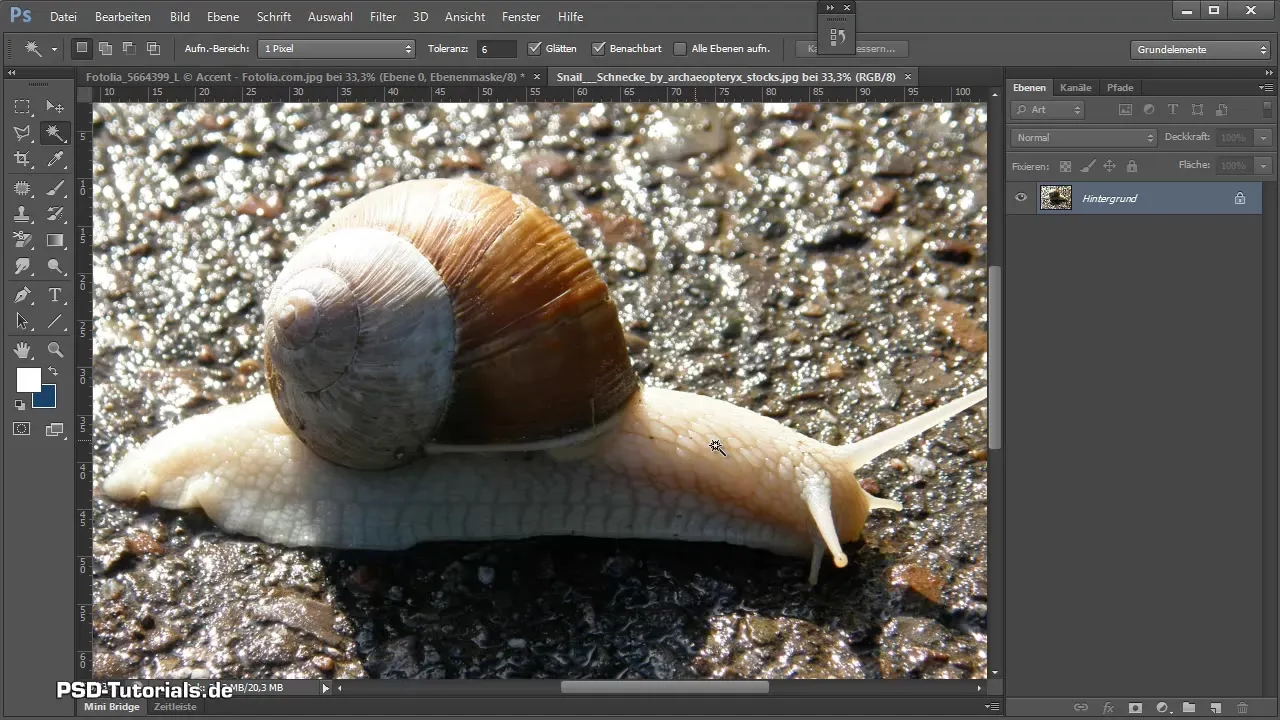Toggle the Glätten checkbox
This screenshot has height=720, width=1280.
coord(535,48)
